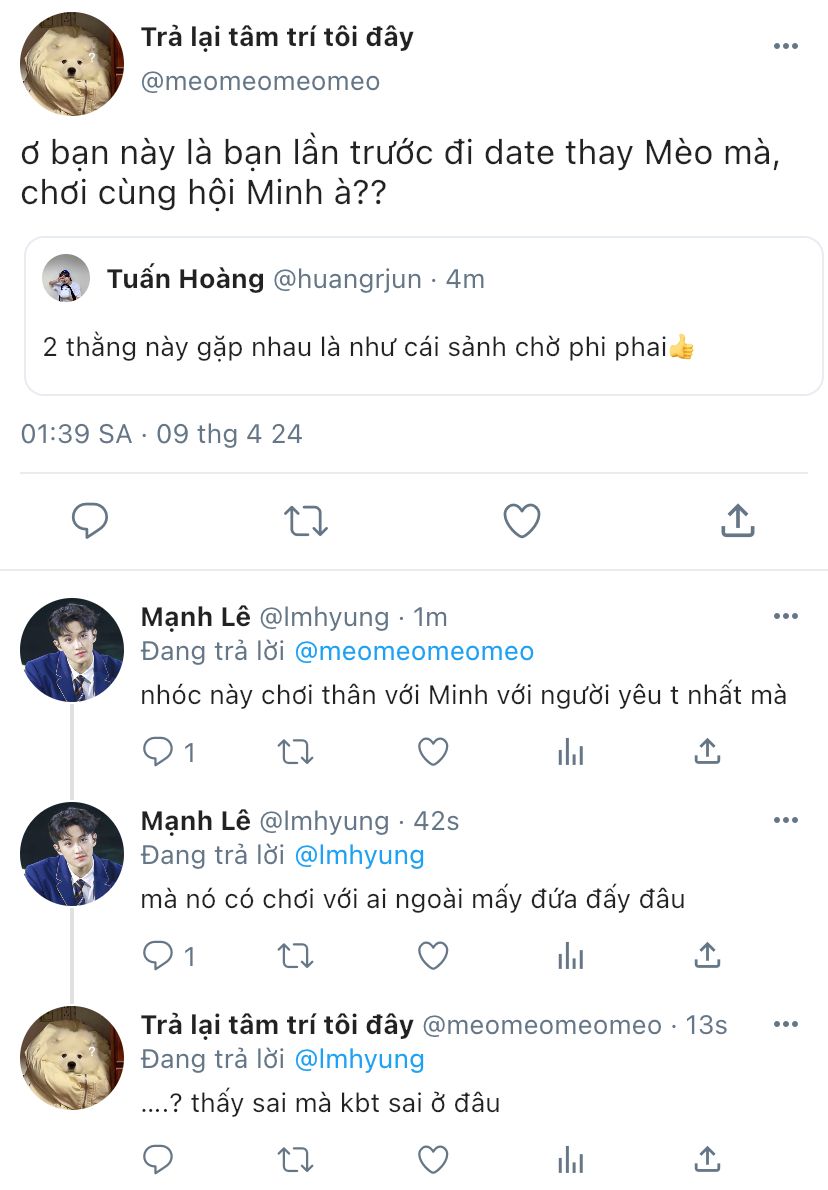This screenshot has height=1190, width=828.
Task: Reply to the main tweet
Action: click(x=90, y=520)
